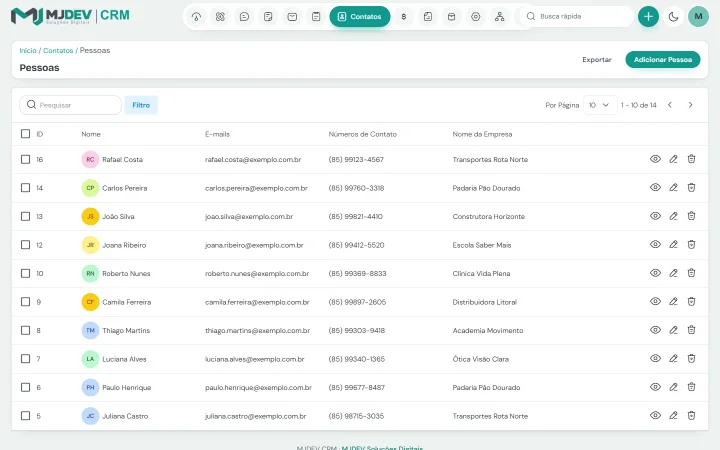View João Silva with the eye icon
The height and width of the screenshot is (450, 720).
(x=655, y=216)
